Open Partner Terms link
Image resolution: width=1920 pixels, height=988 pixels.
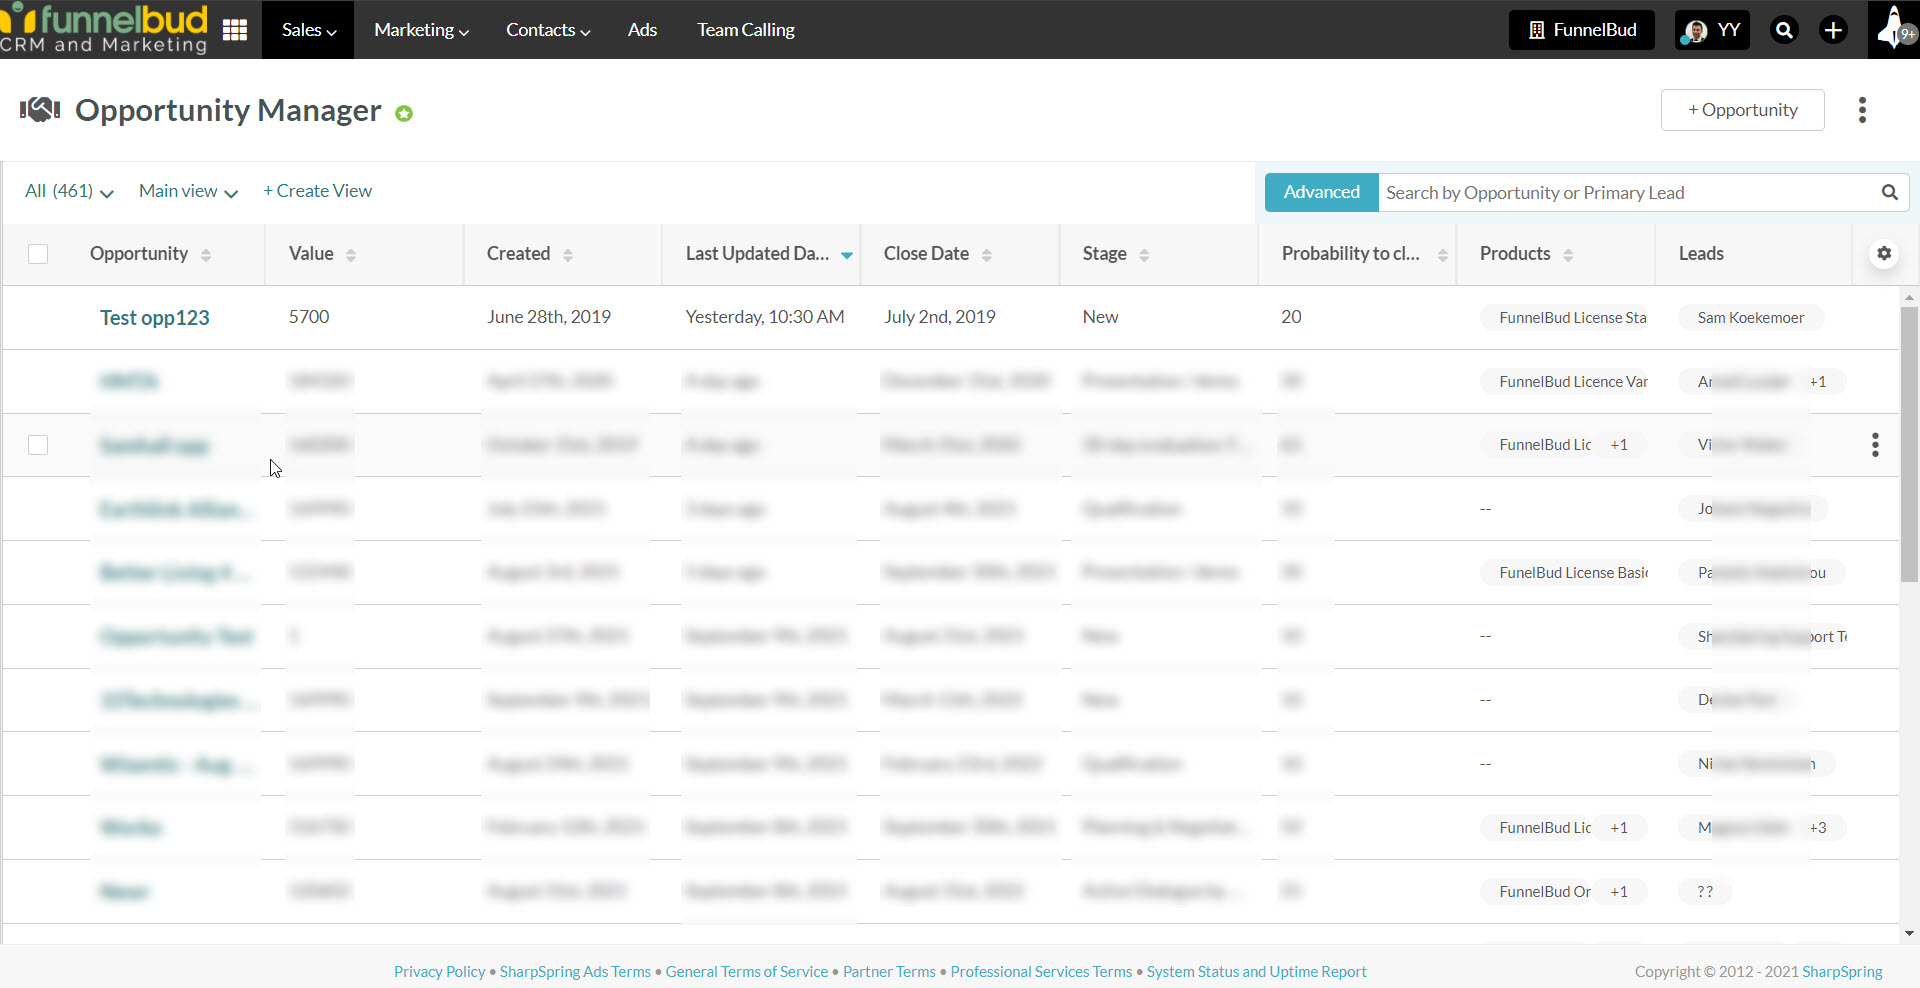click(x=889, y=972)
